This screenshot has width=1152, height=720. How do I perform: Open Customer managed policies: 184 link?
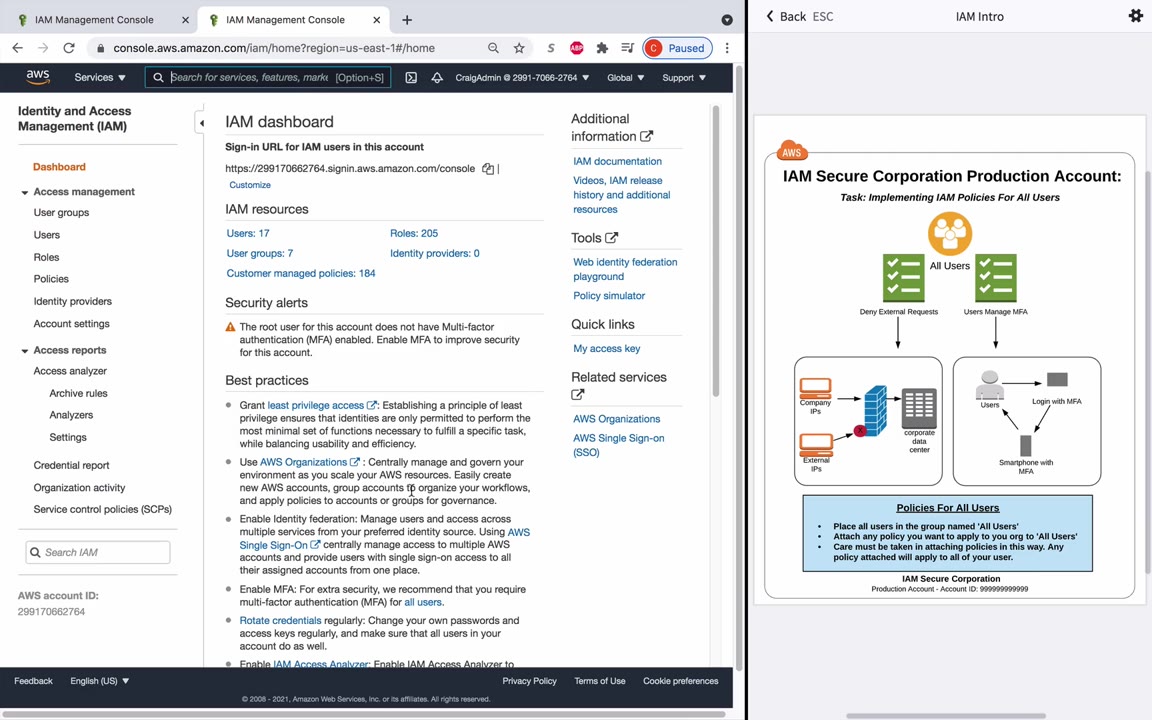(300, 273)
